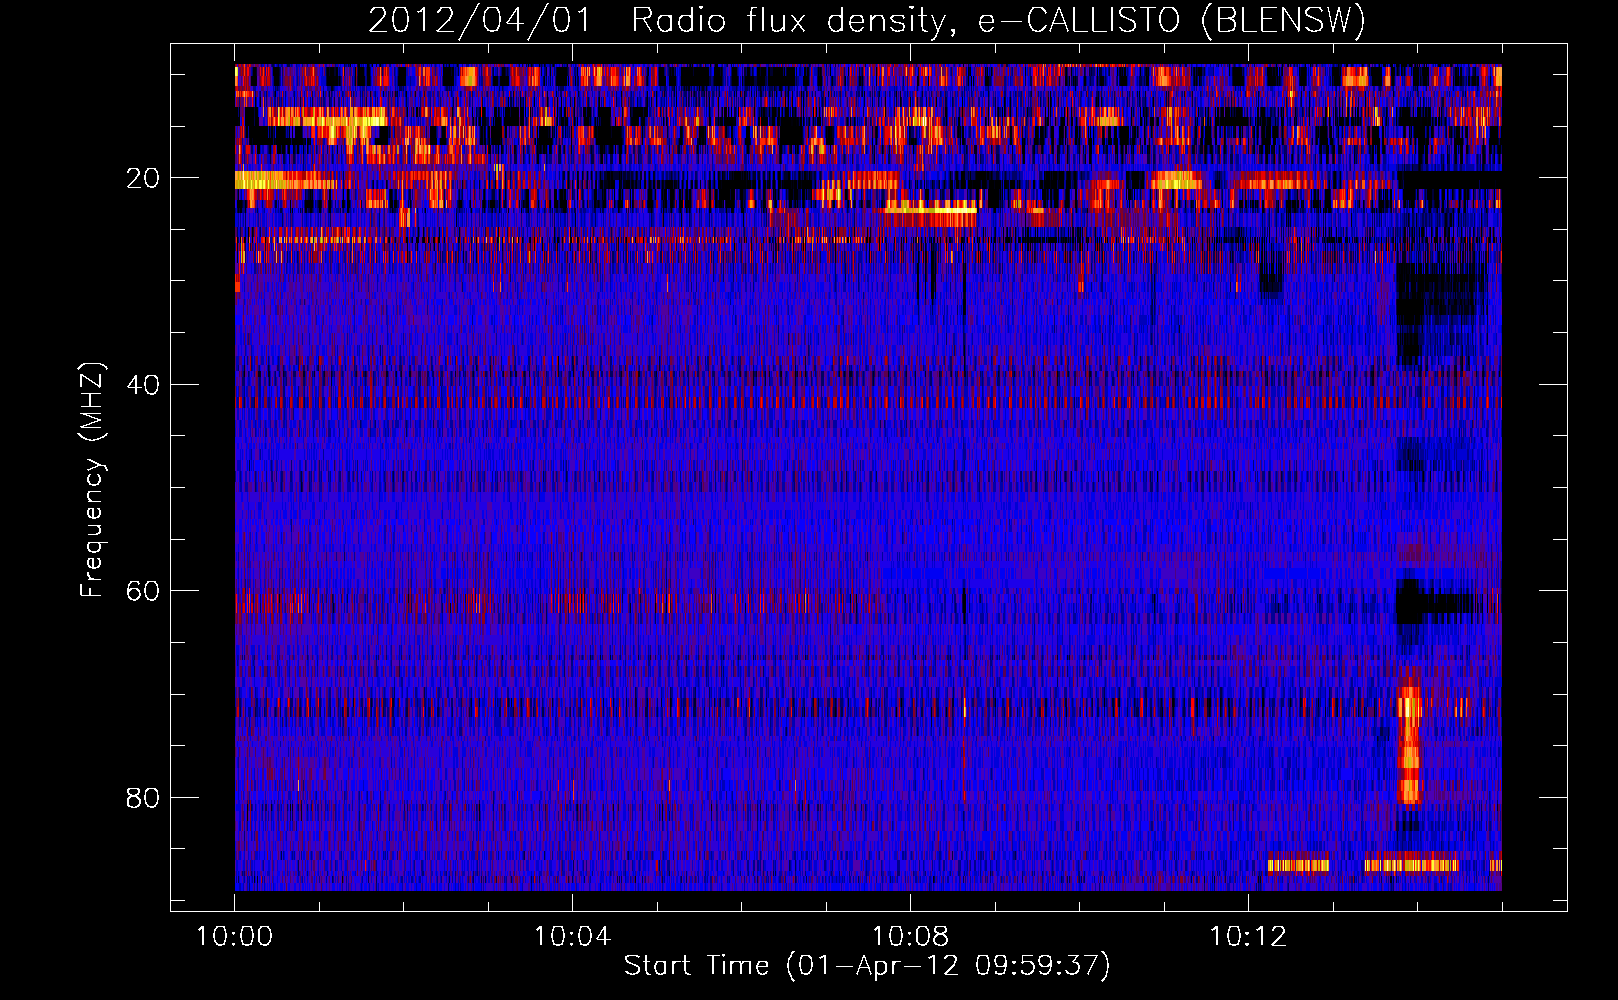
Task: Click the bright yellow streak near 23 MHz at 10:08
Action: [x=930, y=208]
